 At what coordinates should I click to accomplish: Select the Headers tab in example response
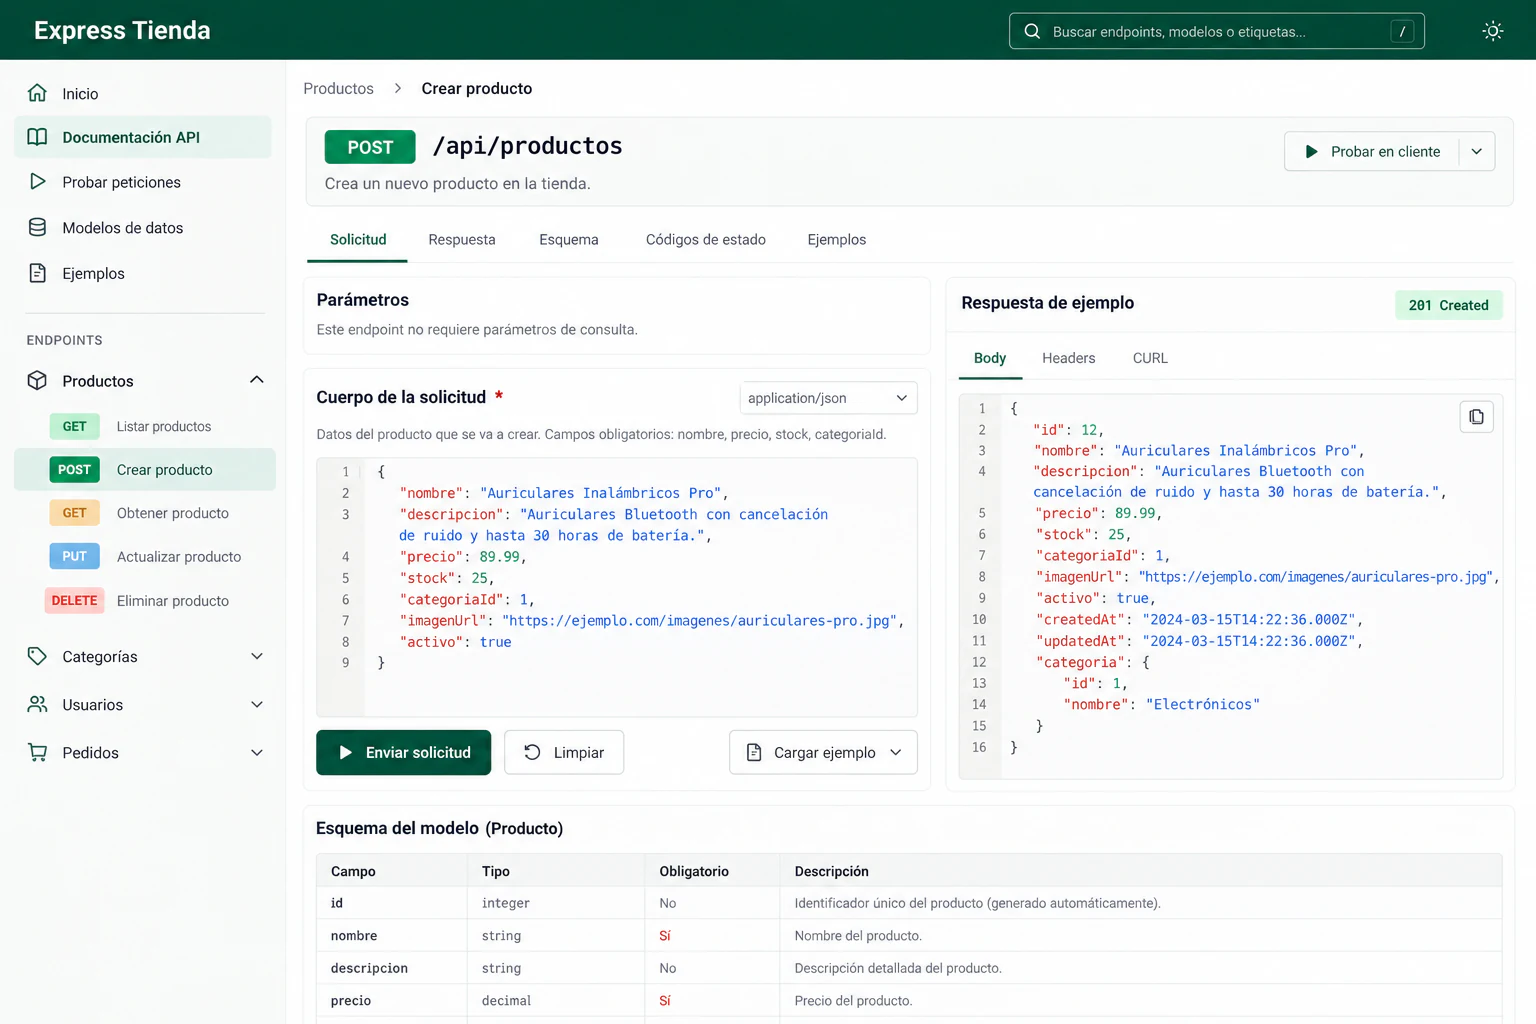tap(1068, 358)
